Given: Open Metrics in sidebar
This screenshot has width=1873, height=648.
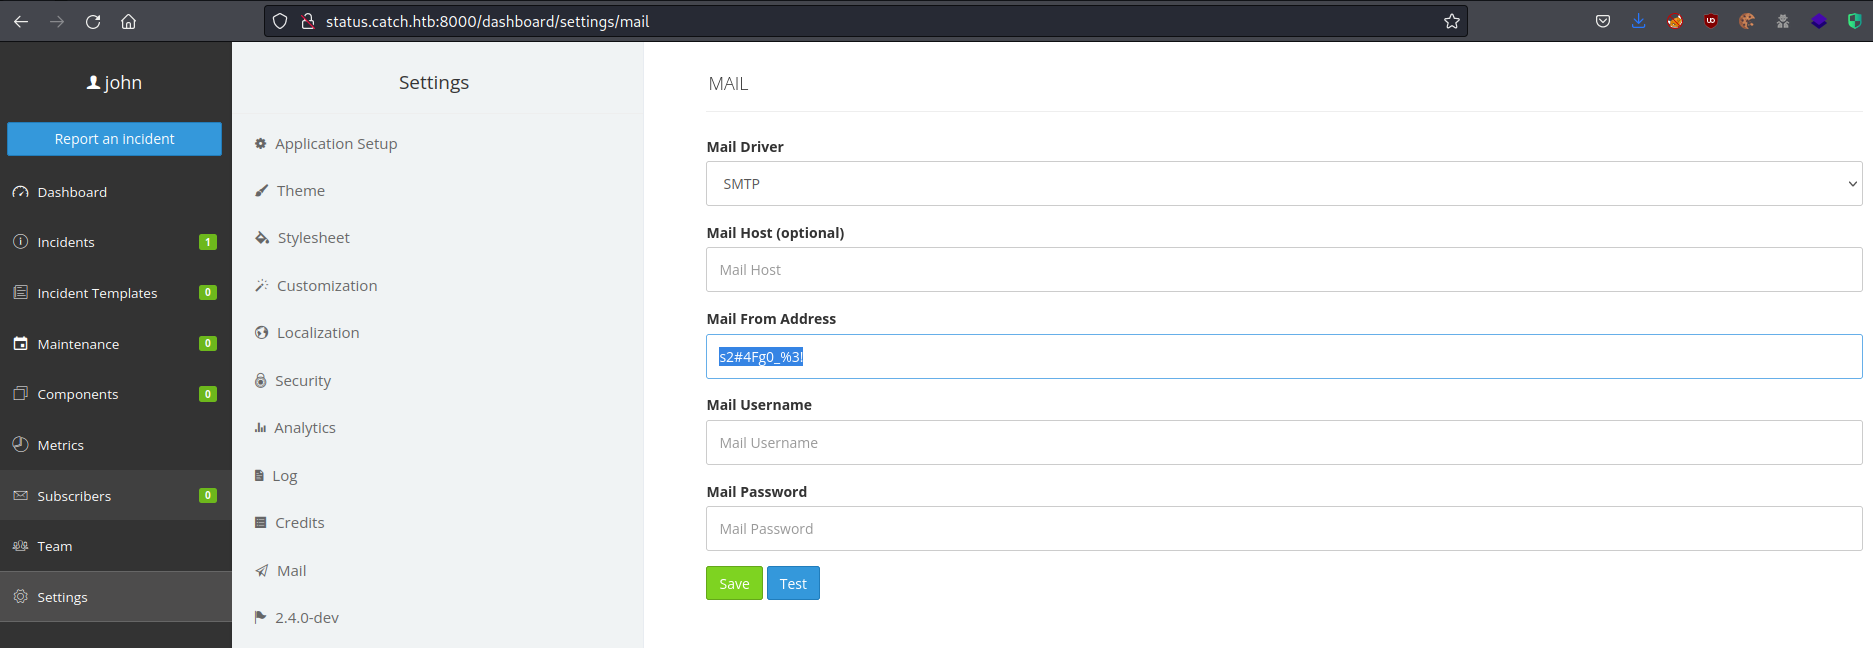Looking at the screenshot, I should (x=116, y=445).
